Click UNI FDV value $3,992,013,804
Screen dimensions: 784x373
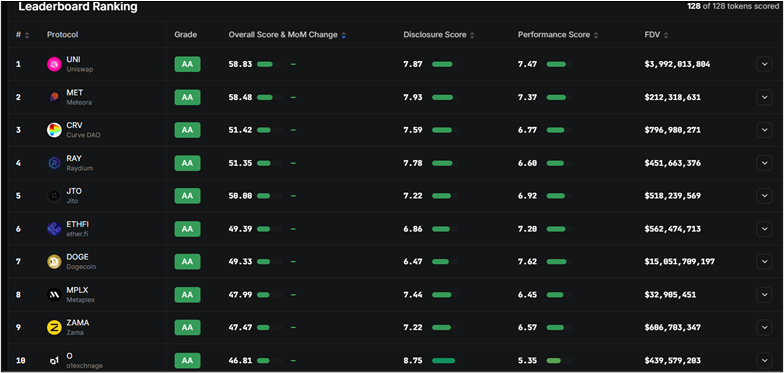678,64
